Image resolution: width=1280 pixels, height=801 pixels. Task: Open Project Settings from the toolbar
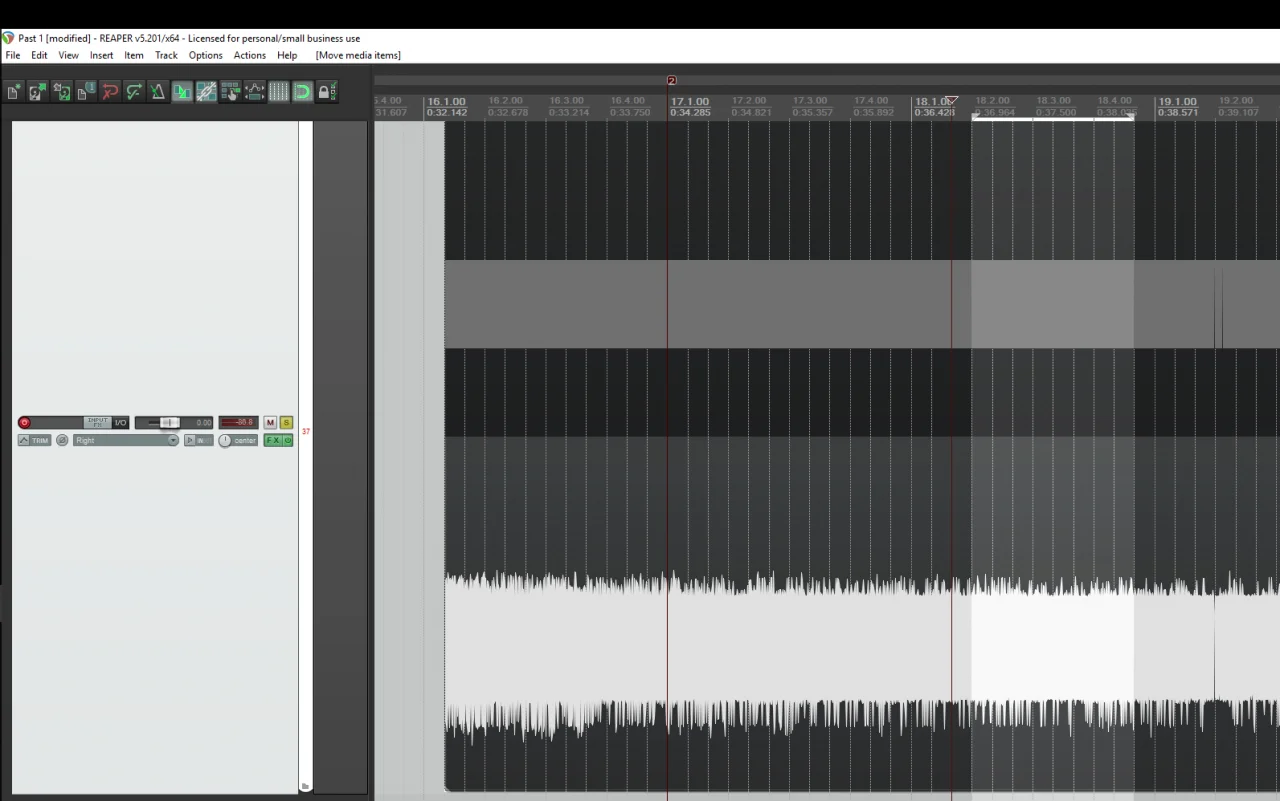pyautogui.click(x=86, y=92)
